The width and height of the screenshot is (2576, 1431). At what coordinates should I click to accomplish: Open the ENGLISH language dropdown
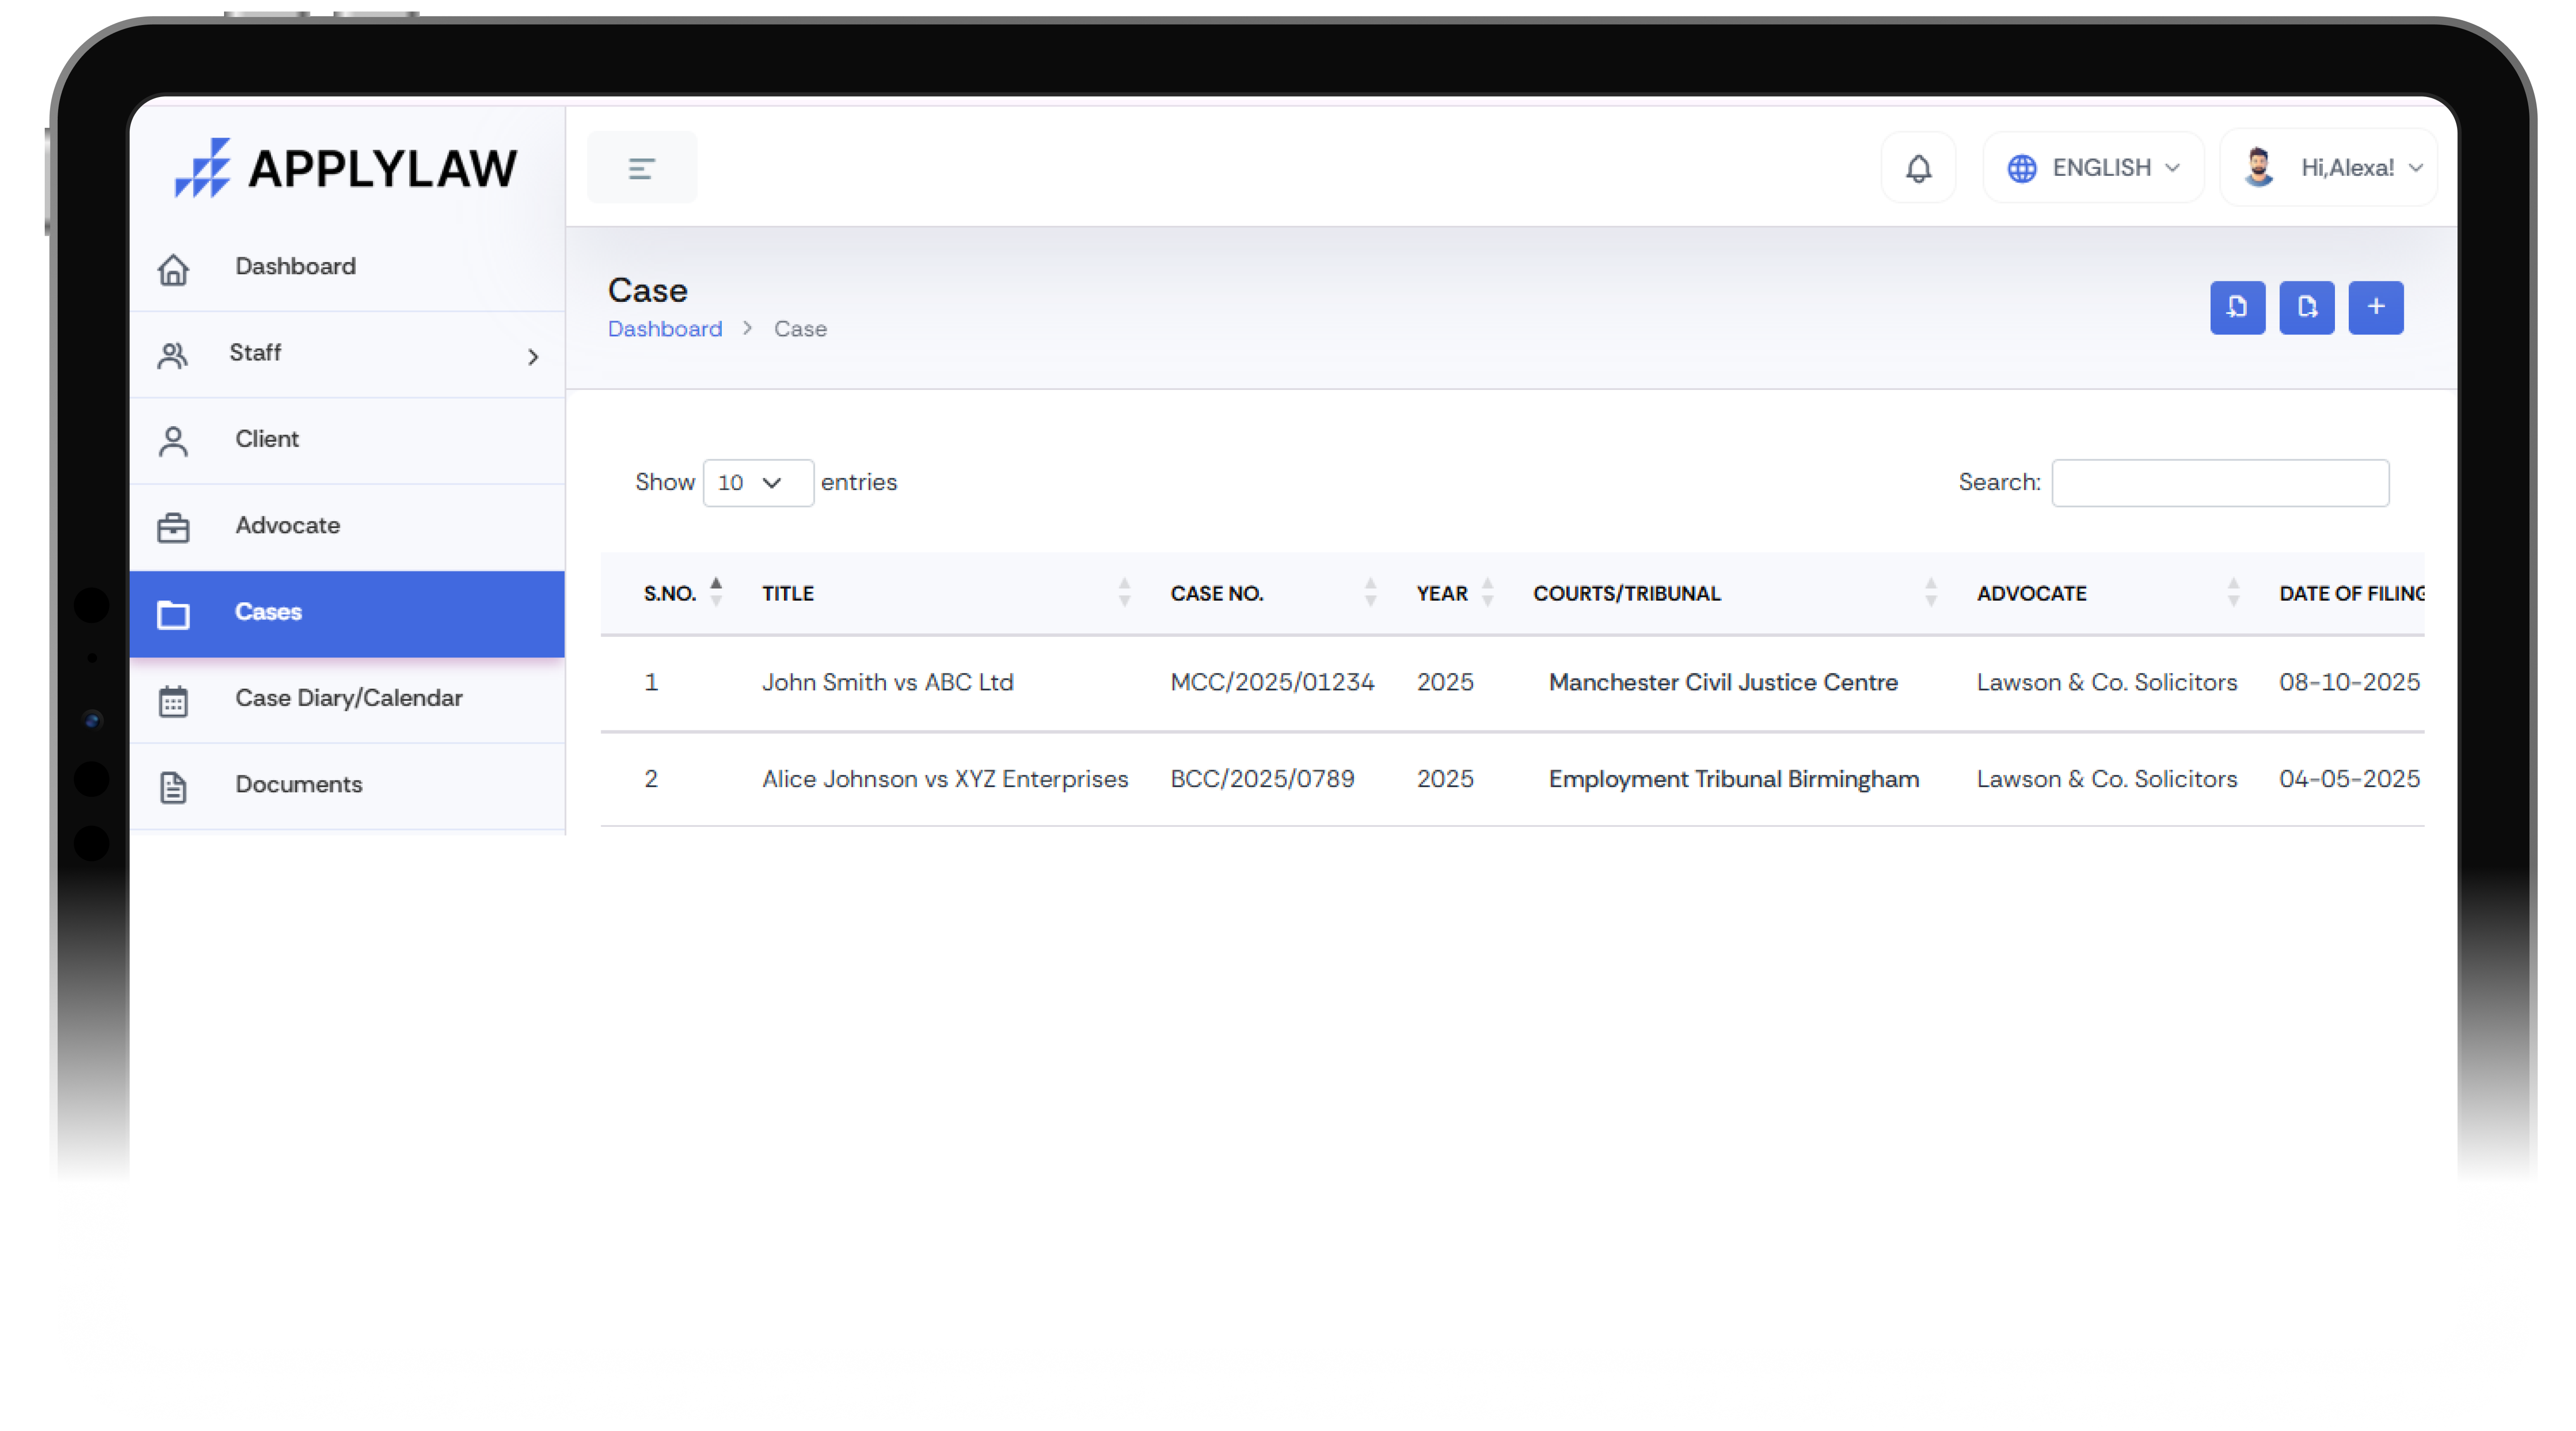pos(2093,168)
